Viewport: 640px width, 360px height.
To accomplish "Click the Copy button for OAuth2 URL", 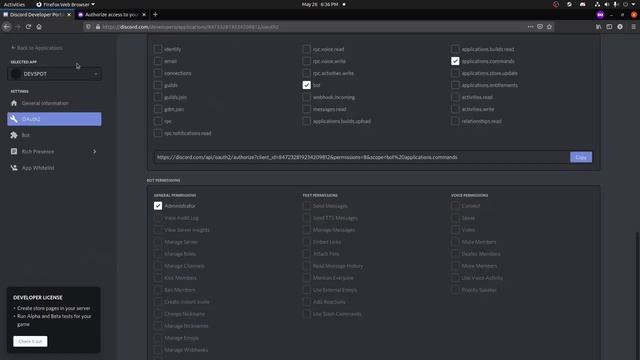I will coord(581,157).
